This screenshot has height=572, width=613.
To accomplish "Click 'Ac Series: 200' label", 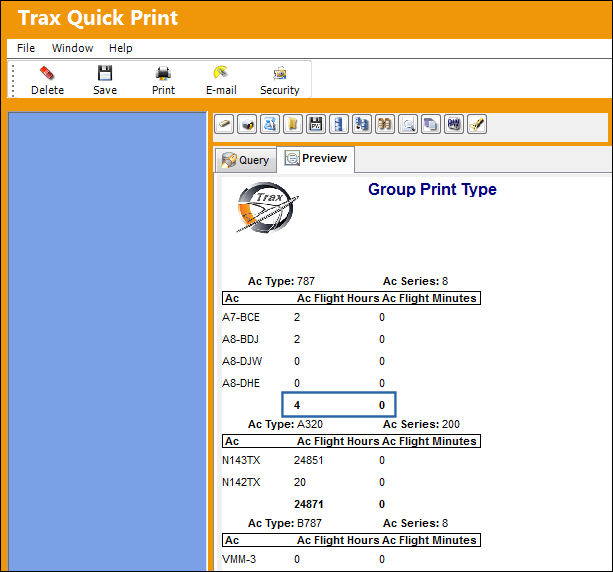I will click(421, 424).
